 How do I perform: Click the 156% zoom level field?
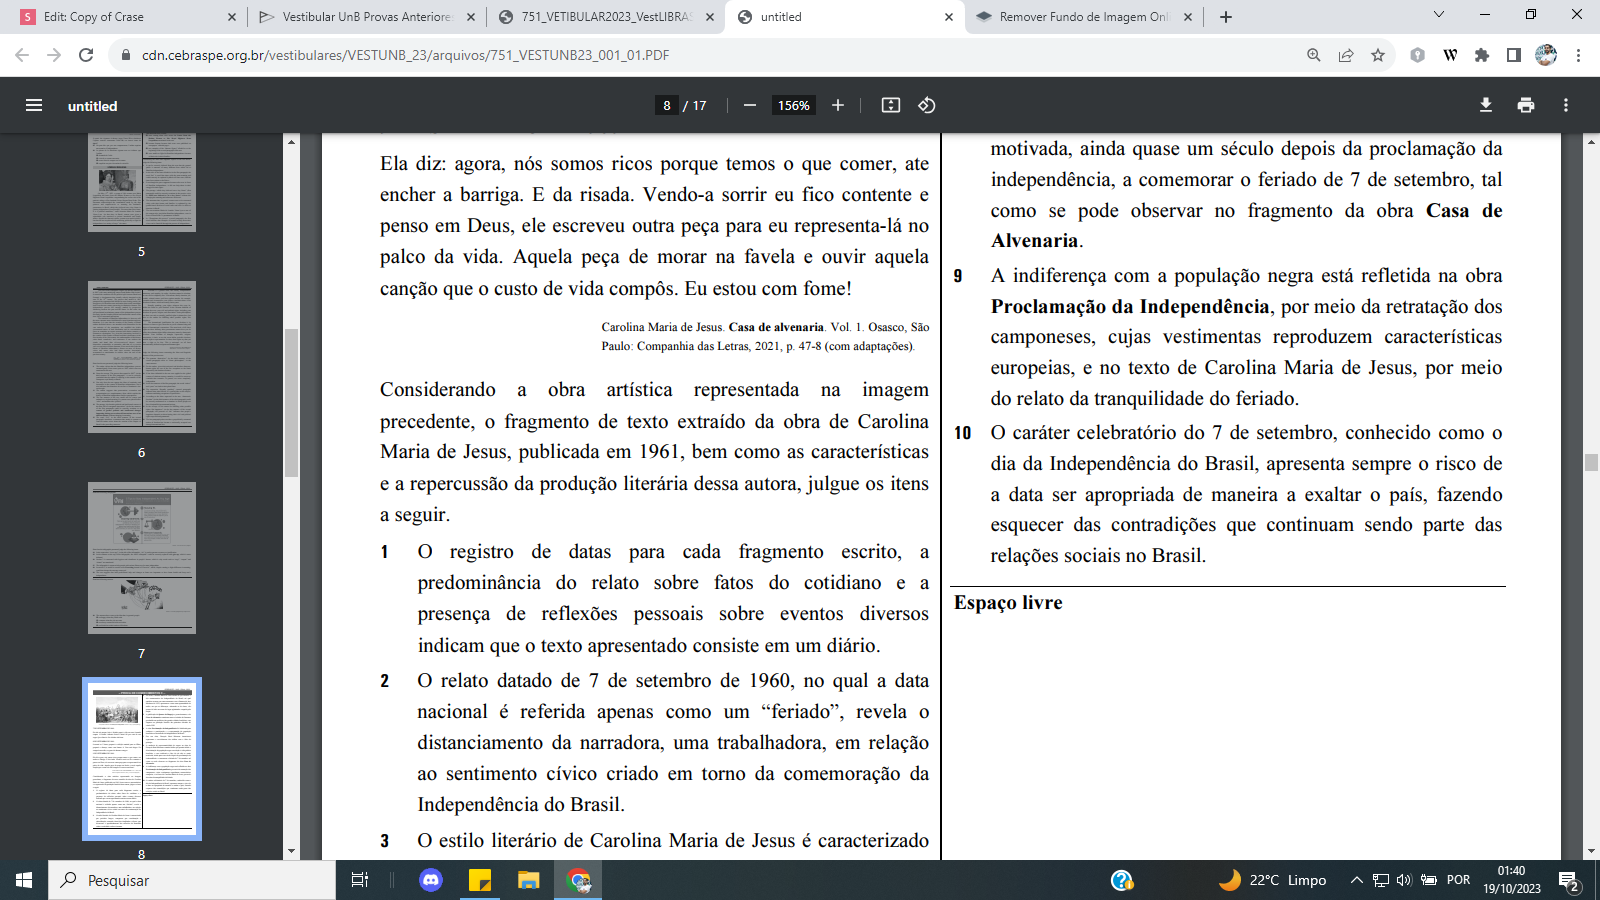click(794, 105)
